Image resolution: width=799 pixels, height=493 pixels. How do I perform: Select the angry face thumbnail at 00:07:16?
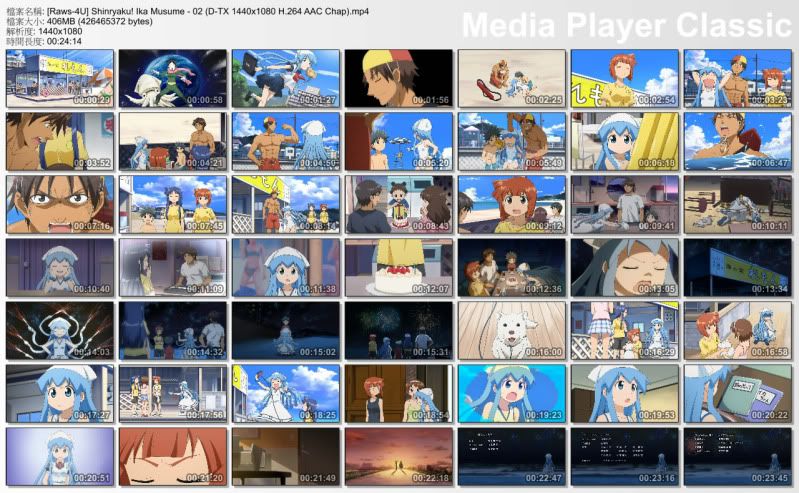(x=60, y=204)
